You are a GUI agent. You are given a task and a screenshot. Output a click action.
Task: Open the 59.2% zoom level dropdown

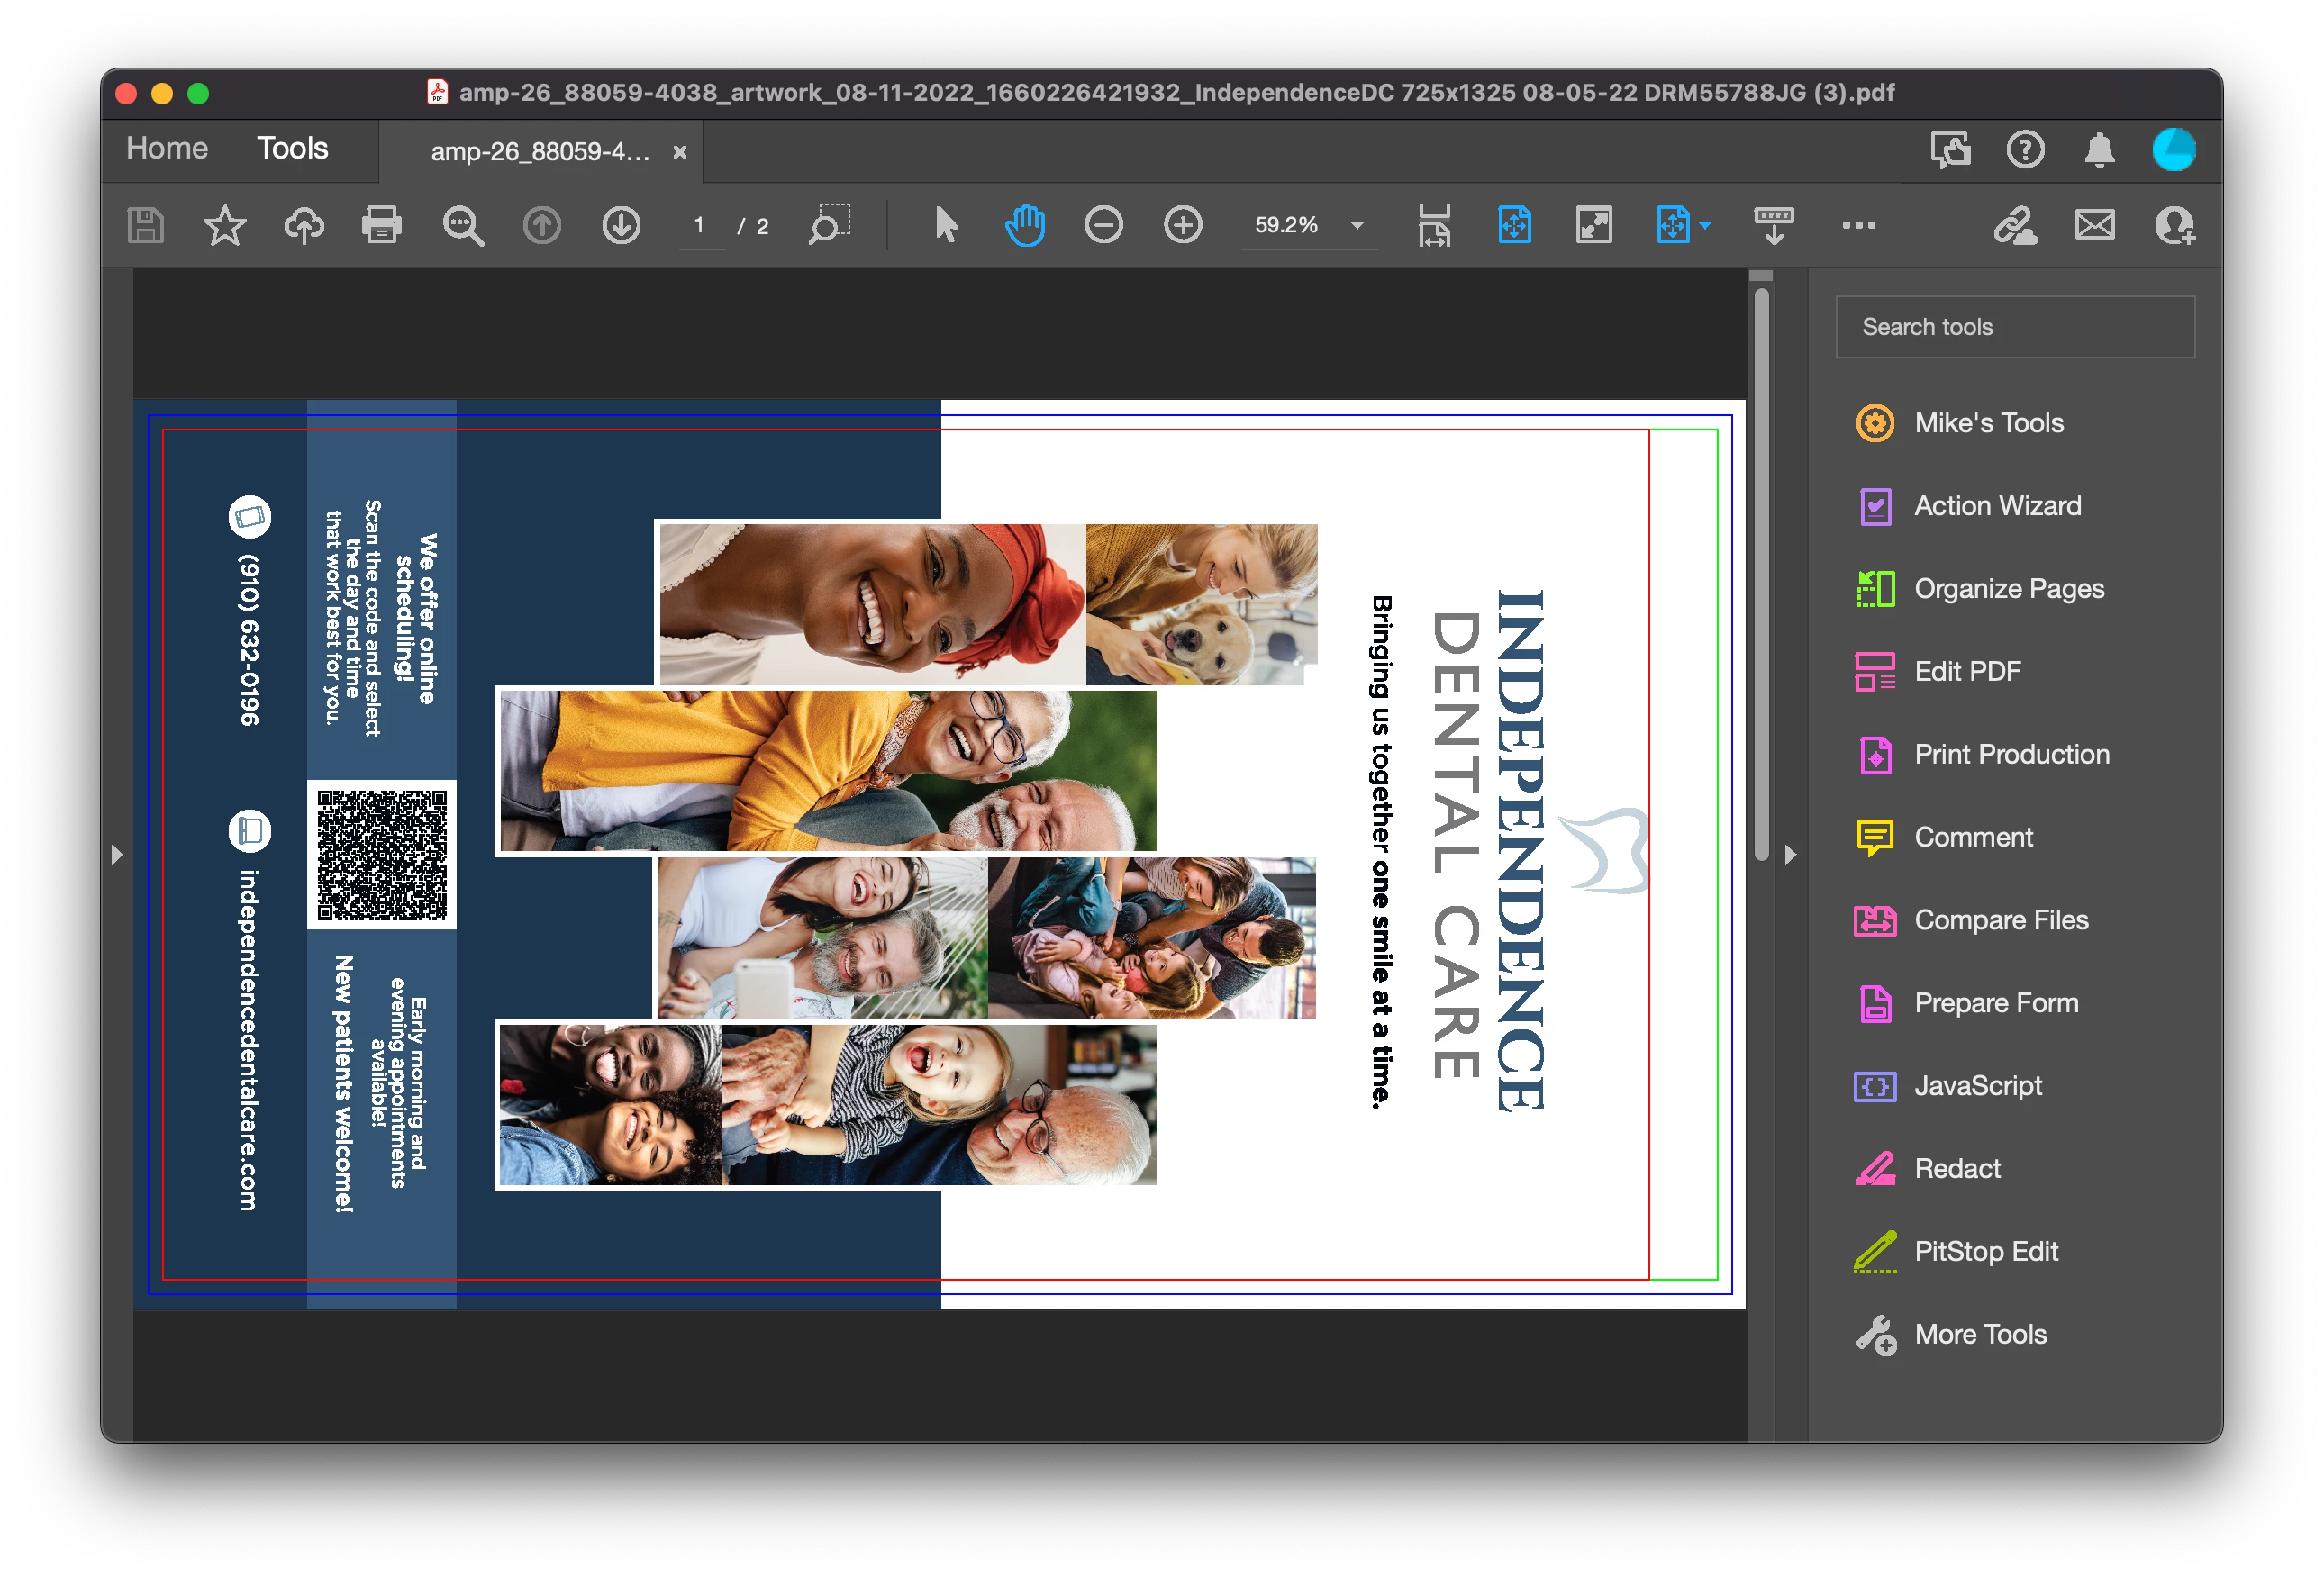(x=1357, y=225)
